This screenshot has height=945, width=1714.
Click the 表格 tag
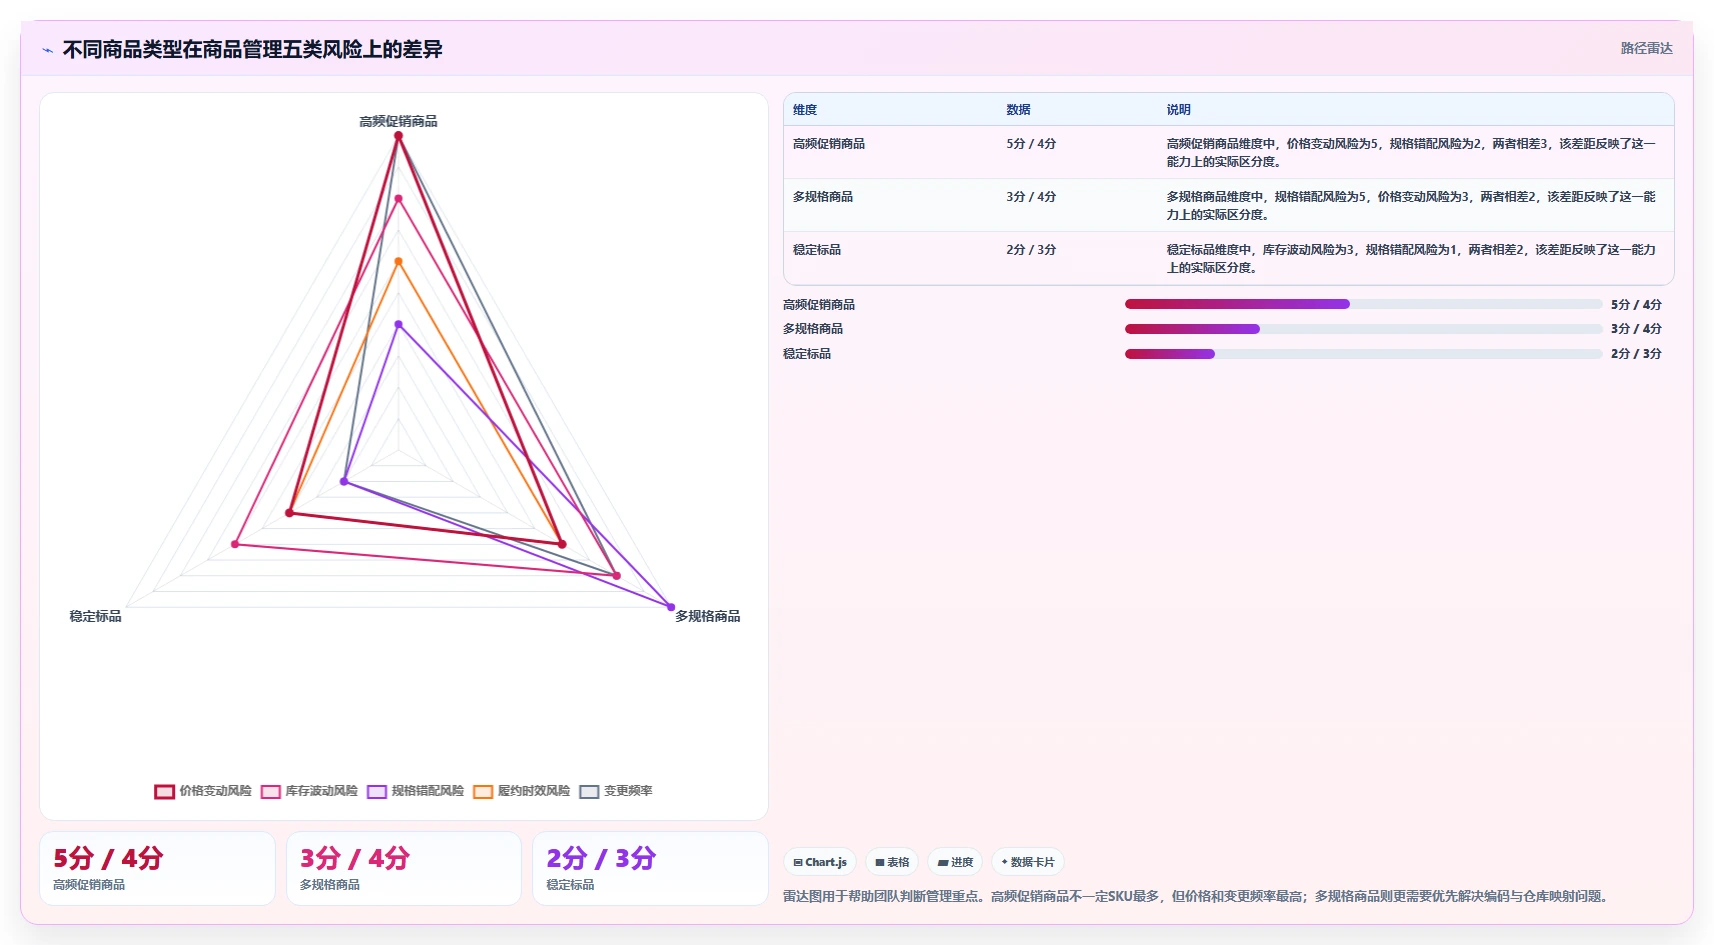892,862
